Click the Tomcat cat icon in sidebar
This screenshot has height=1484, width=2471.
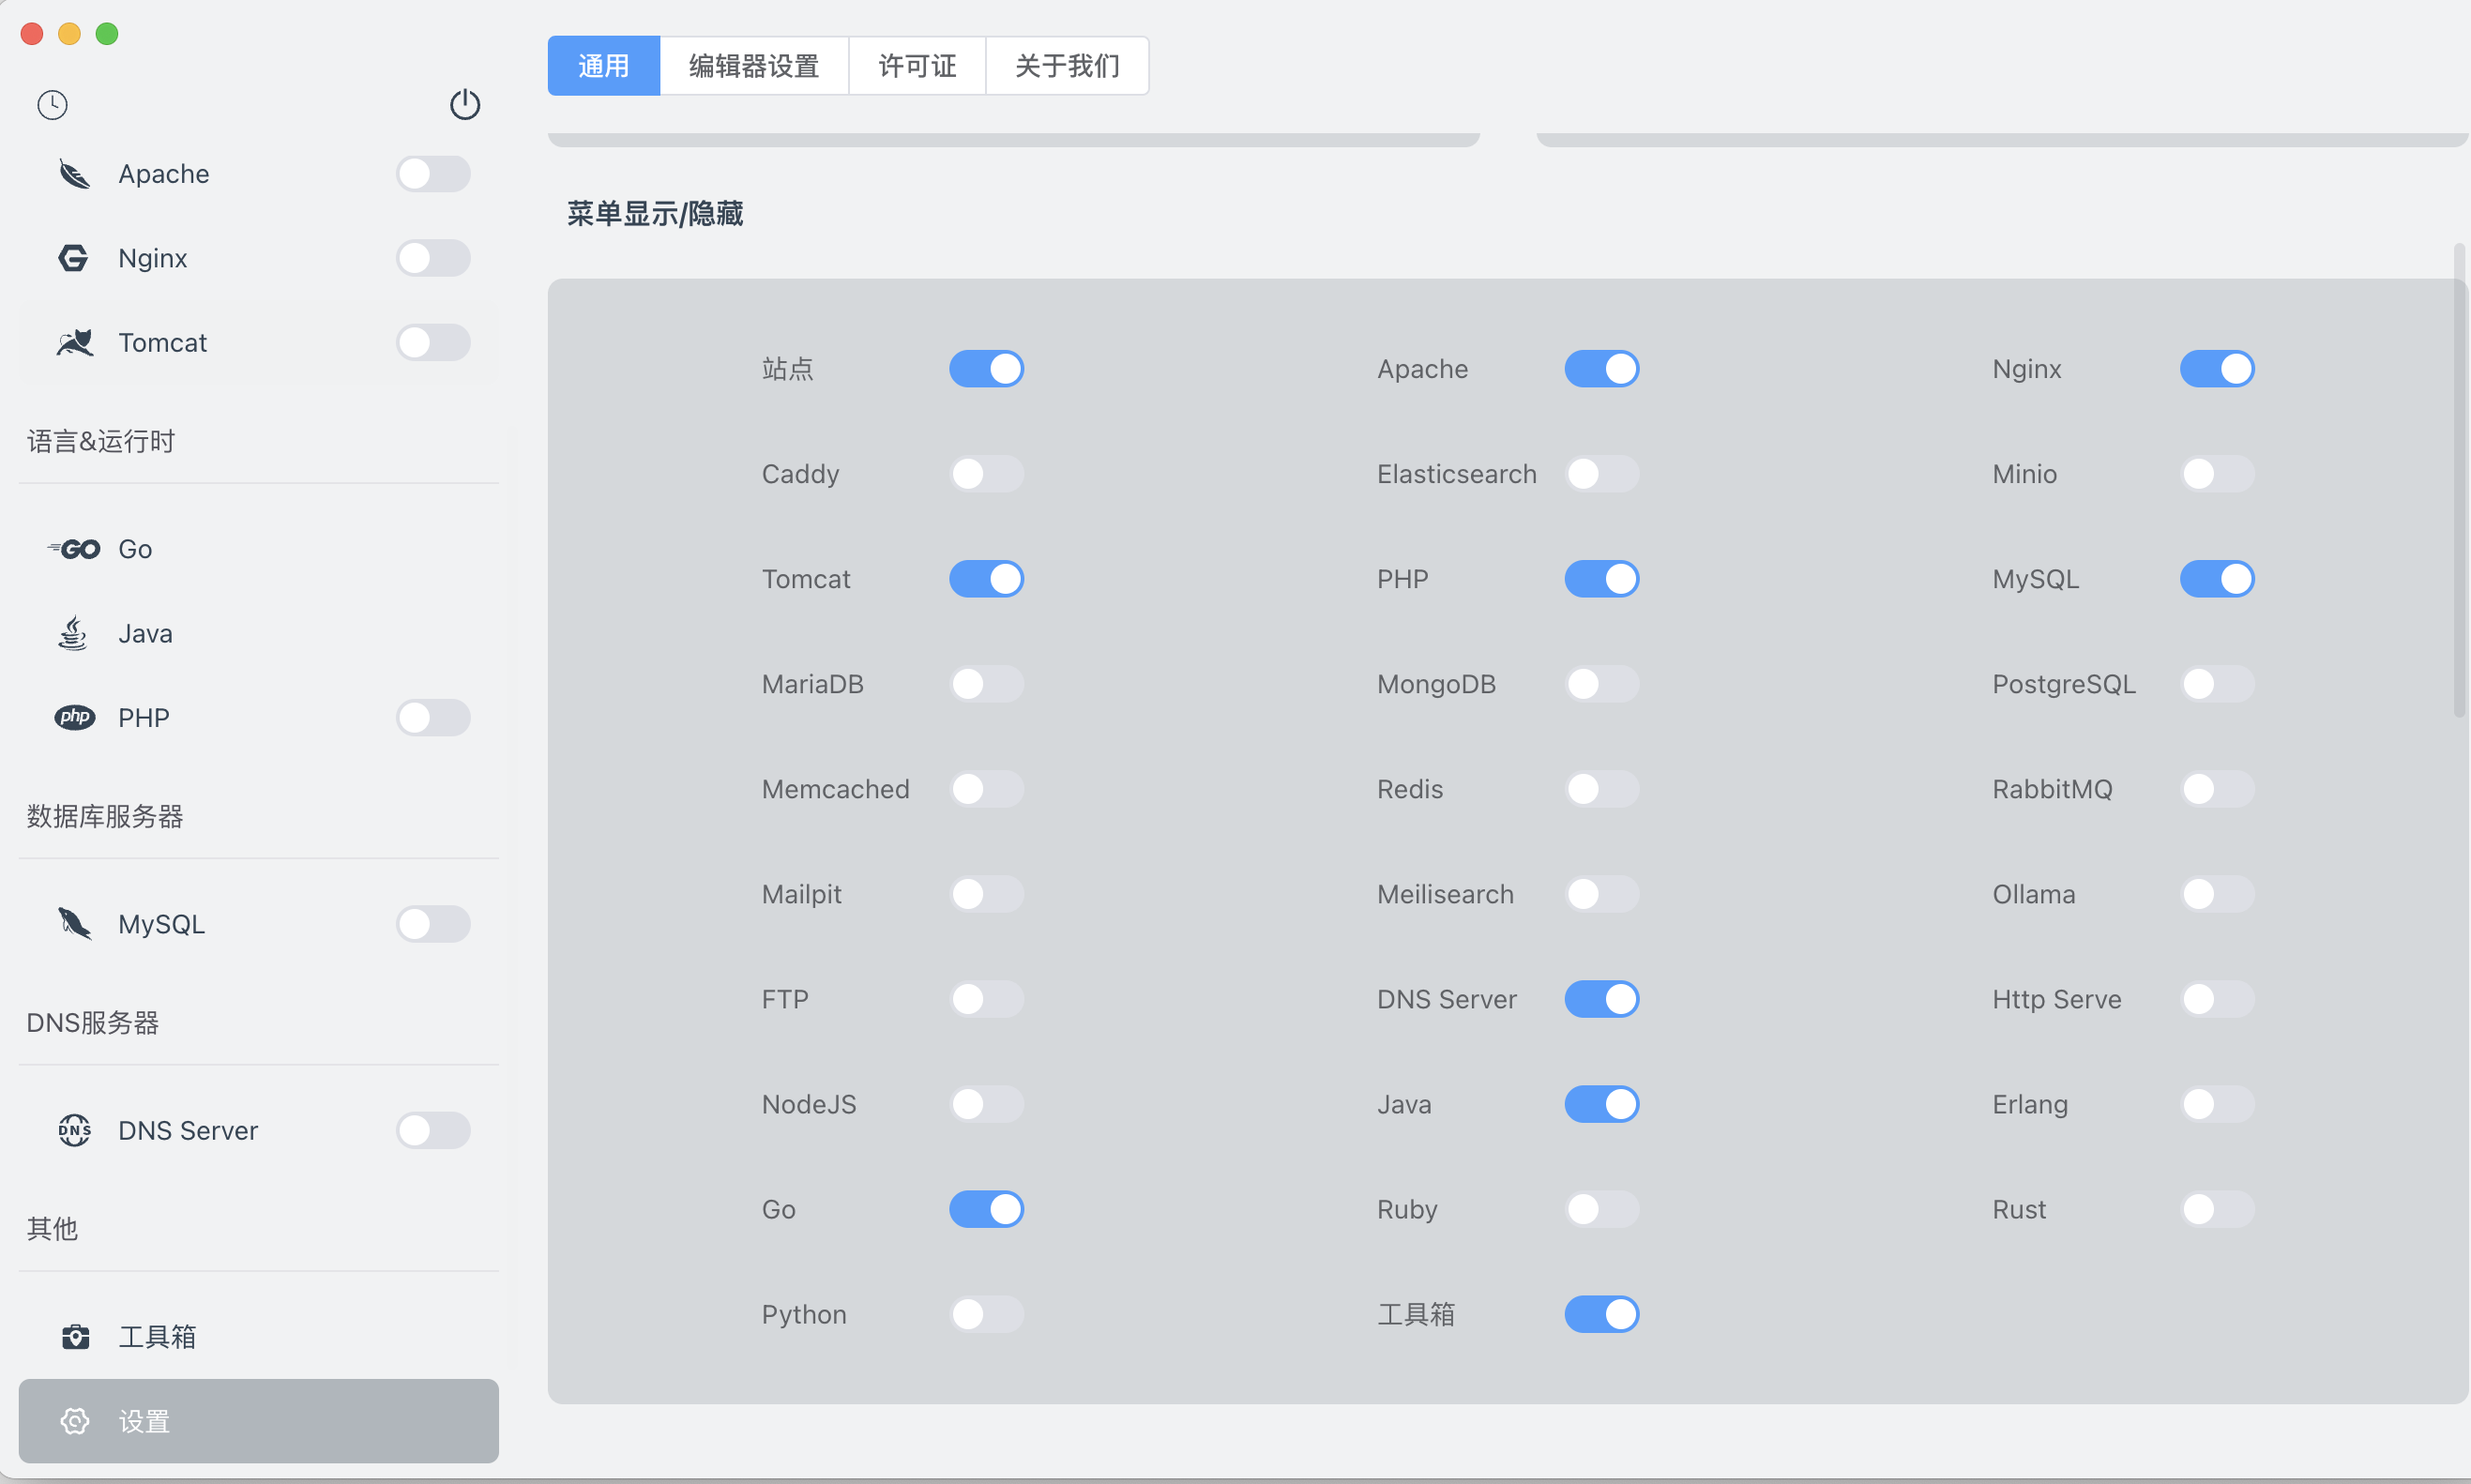(x=74, y=342)
